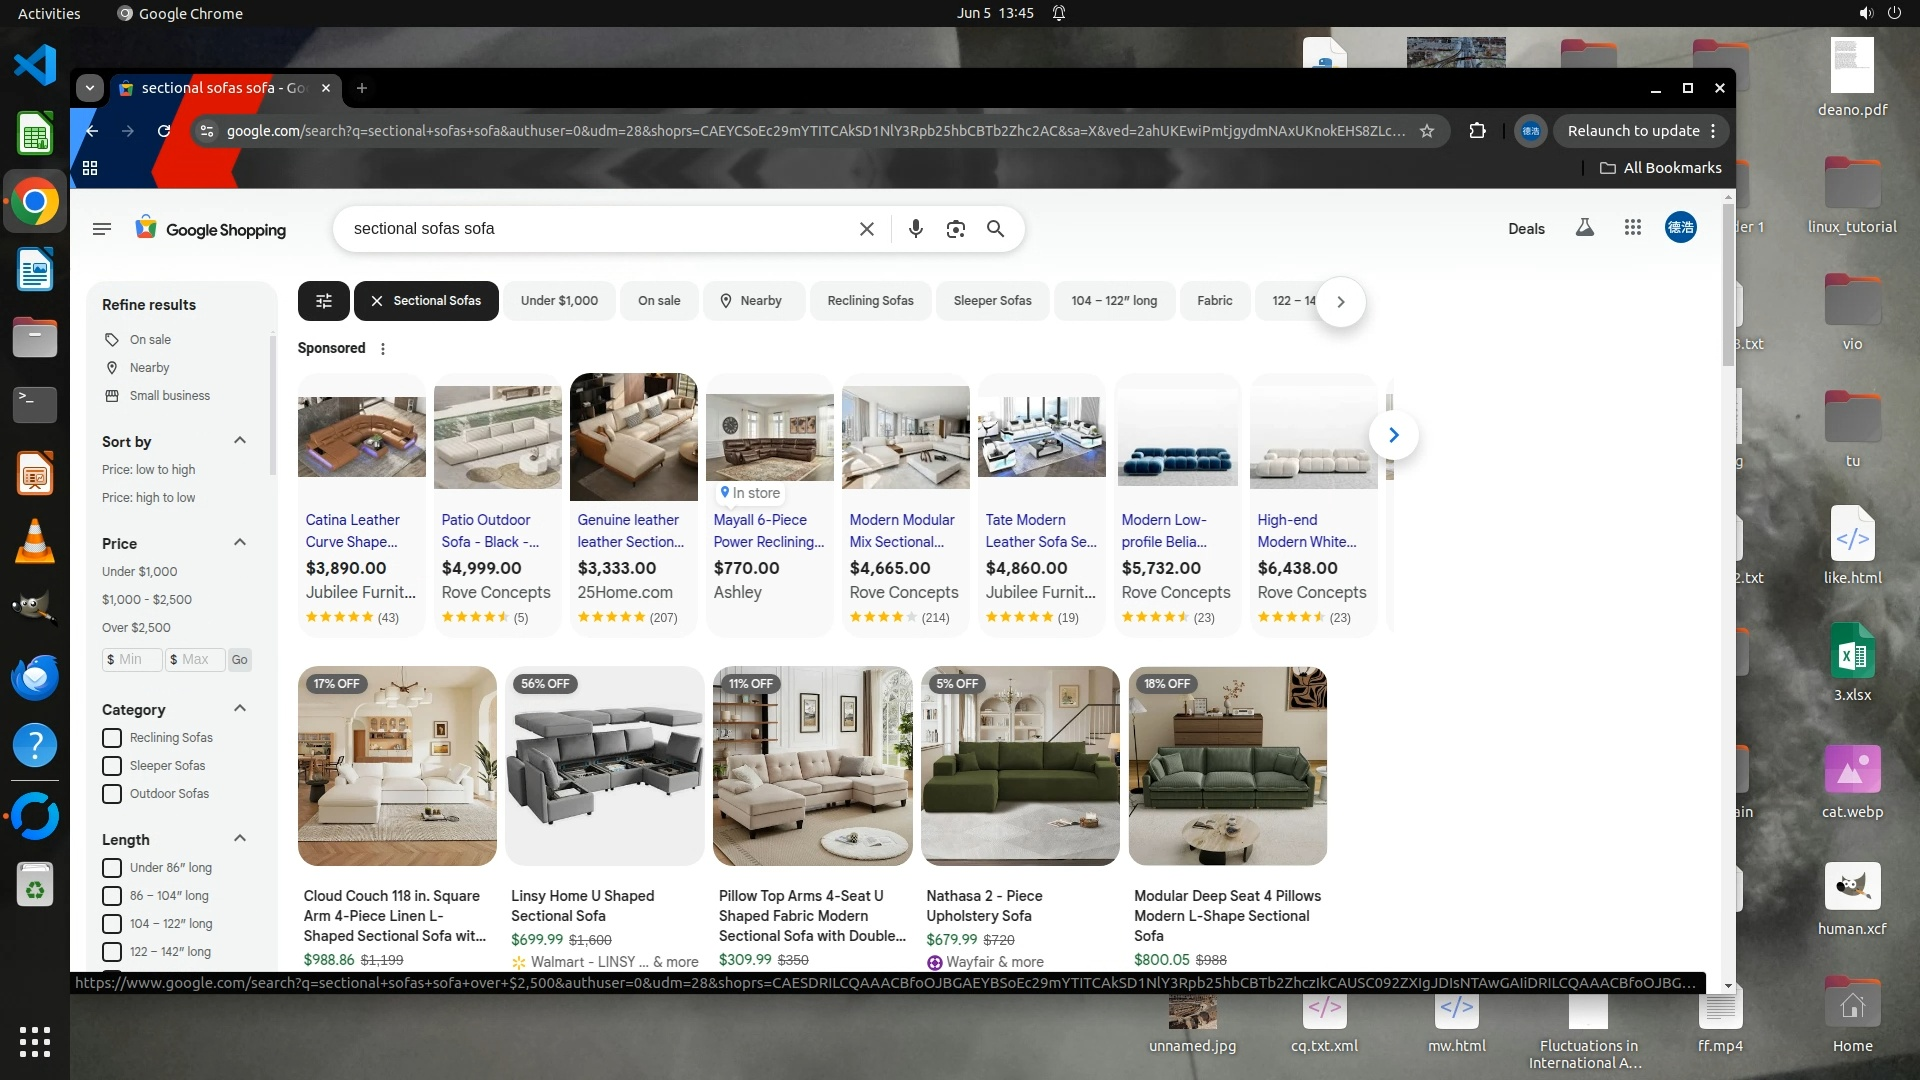
Task: Click the search by image camera icon
Action: (x=955, y=229)
